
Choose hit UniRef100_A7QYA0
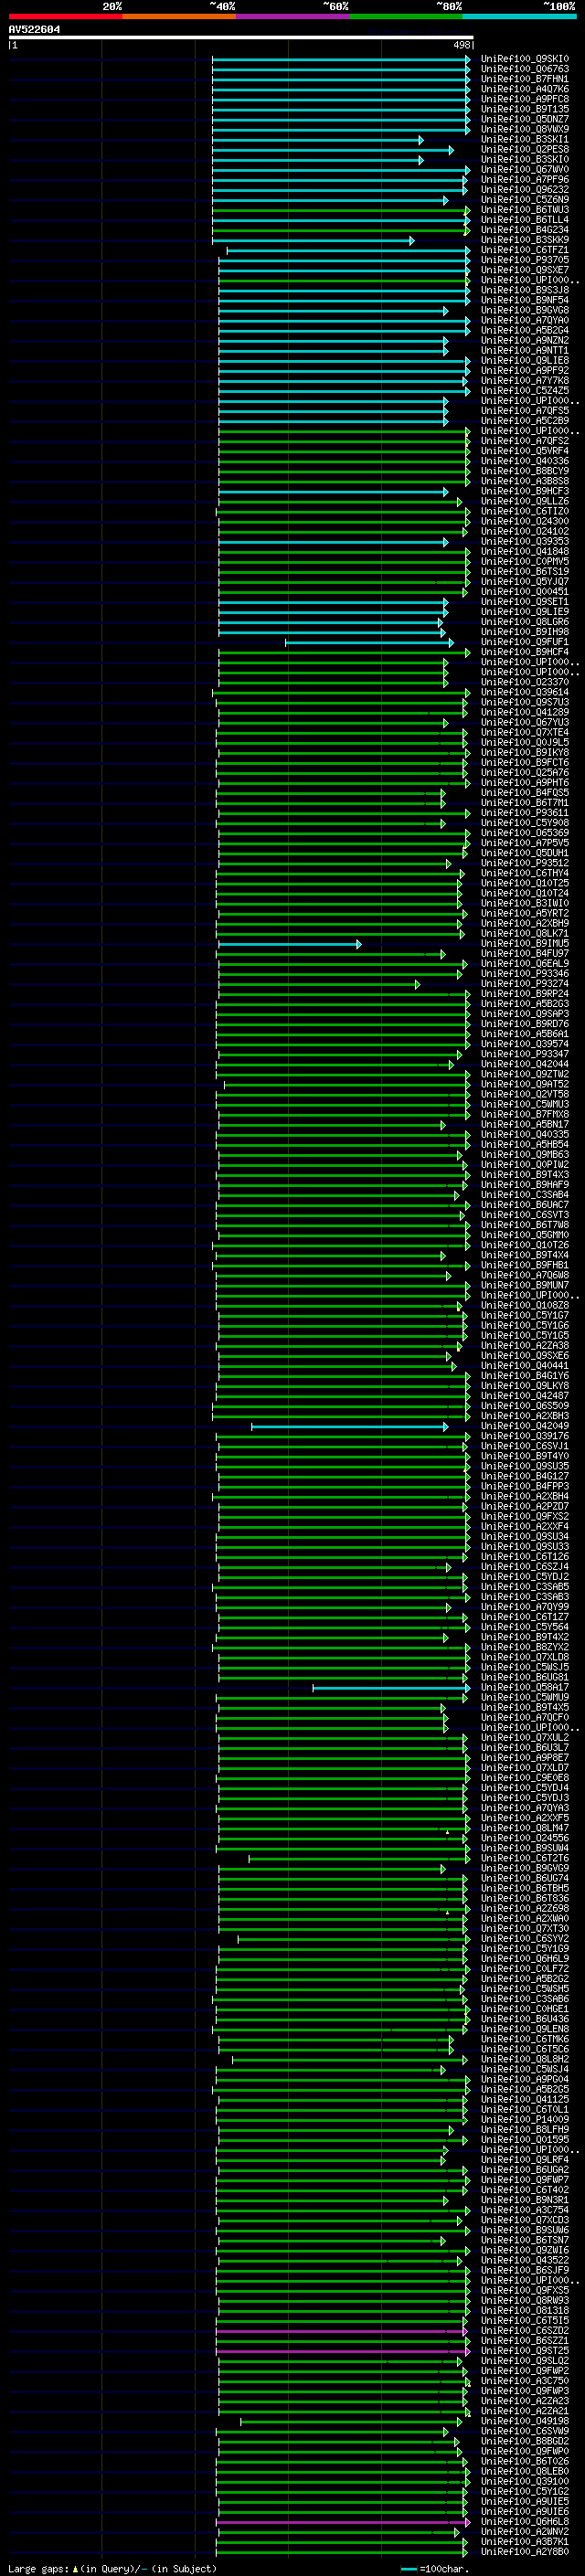pyautogui.click(x=525, y=321)
